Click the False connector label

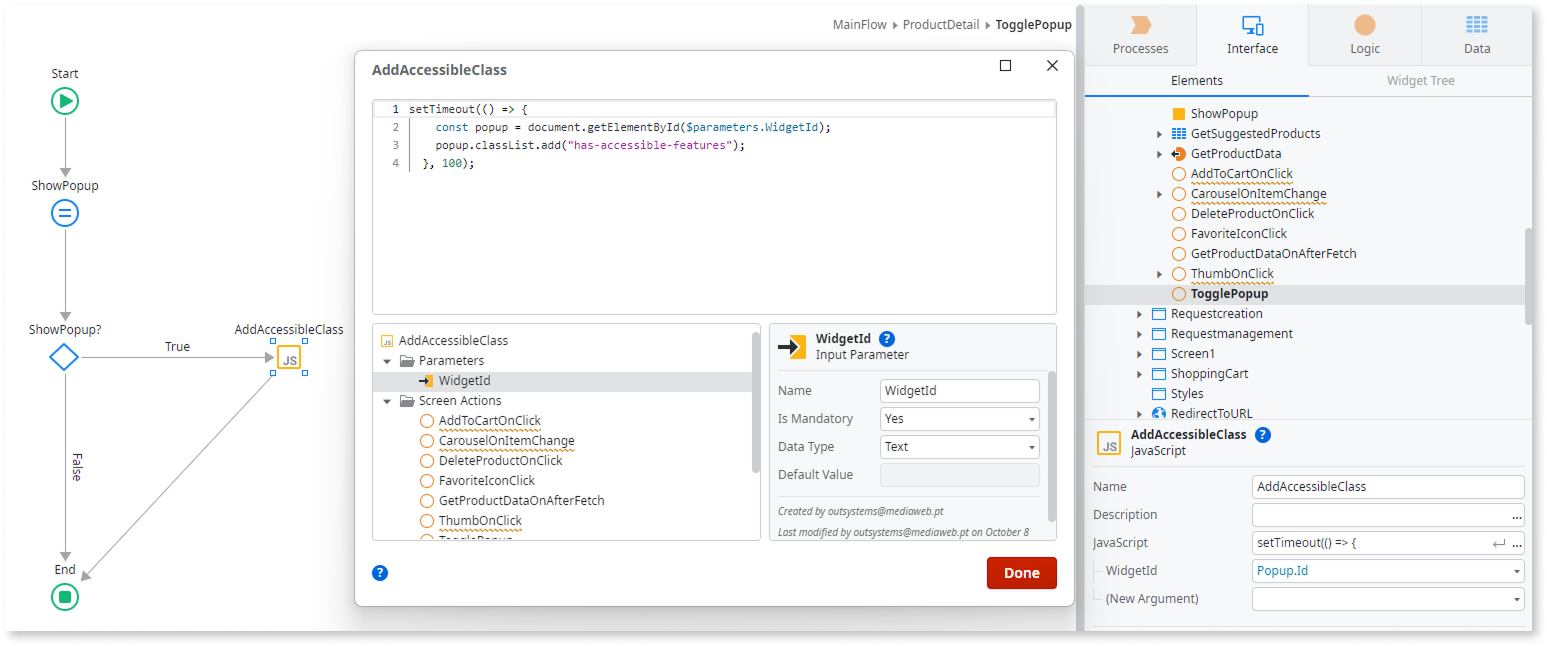click(77, 467)
